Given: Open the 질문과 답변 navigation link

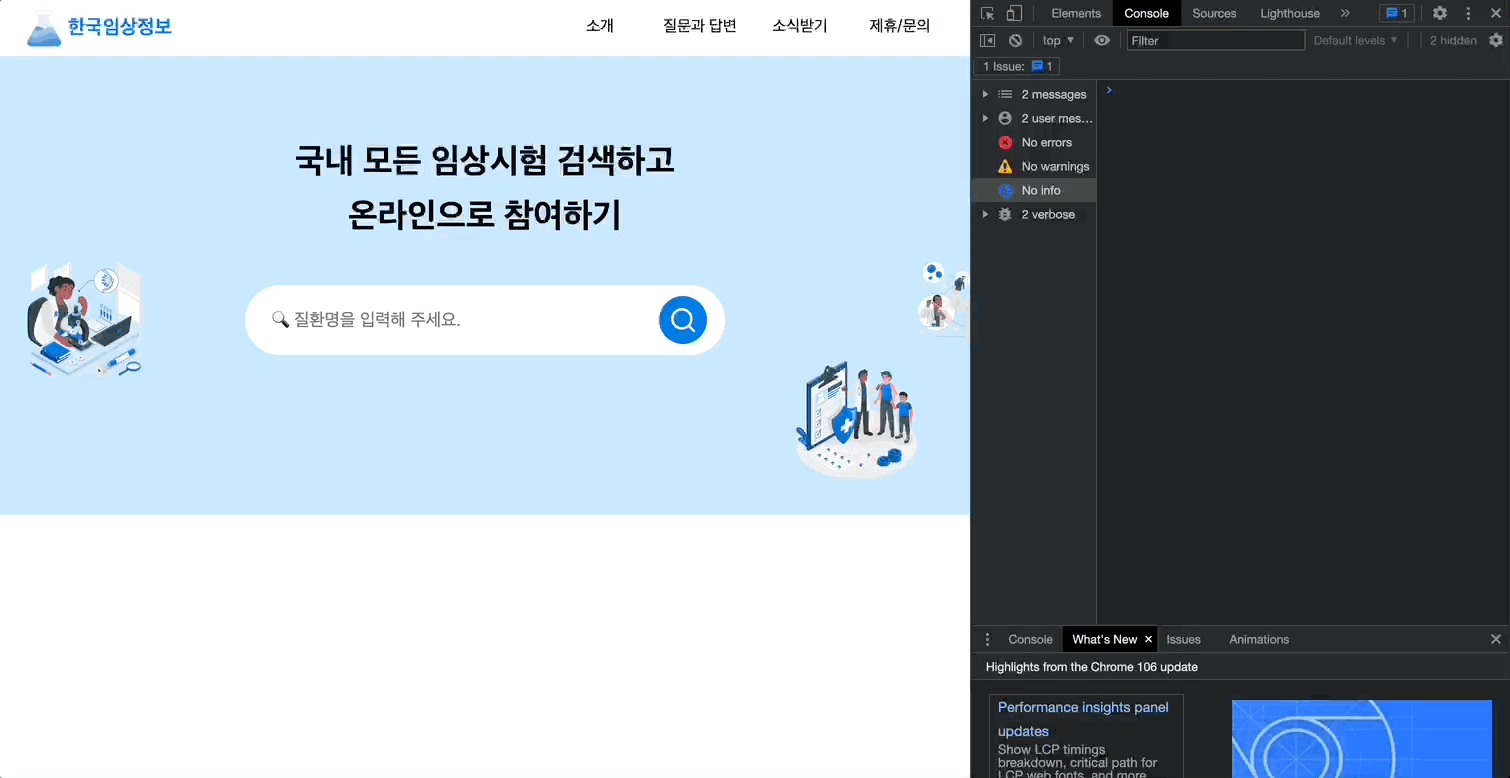Looking at the screenshot, I should [699, 26].
